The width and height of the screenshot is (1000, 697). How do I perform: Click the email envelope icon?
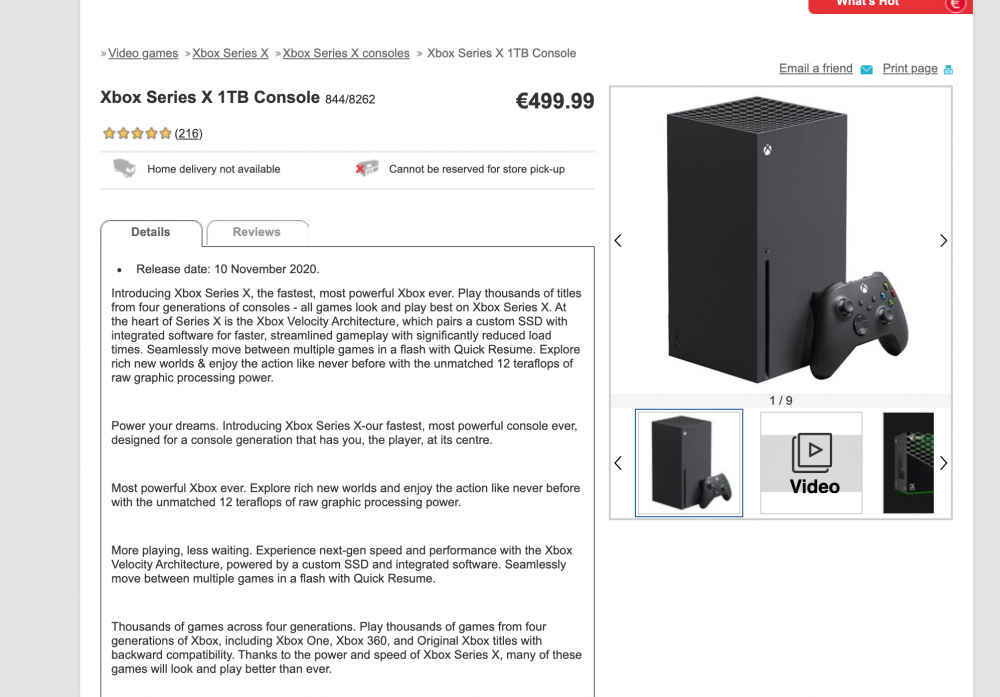(866, 69)
